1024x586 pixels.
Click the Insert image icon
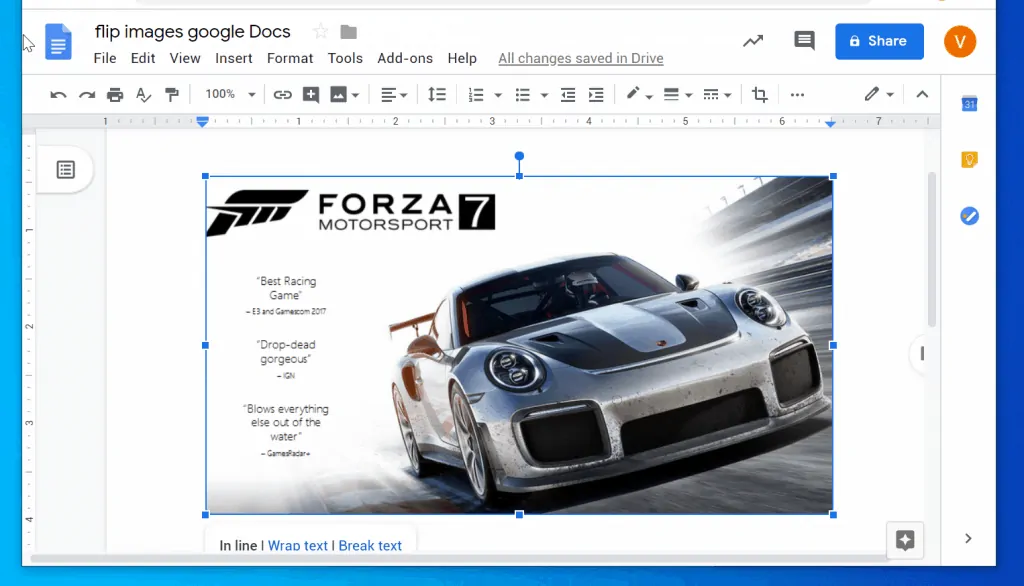pos(338,95)
